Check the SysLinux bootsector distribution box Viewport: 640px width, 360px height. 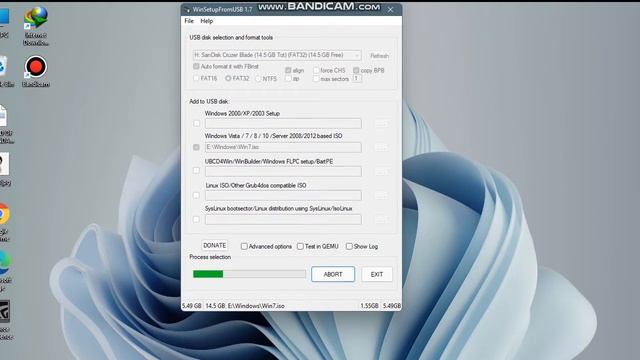196,220
